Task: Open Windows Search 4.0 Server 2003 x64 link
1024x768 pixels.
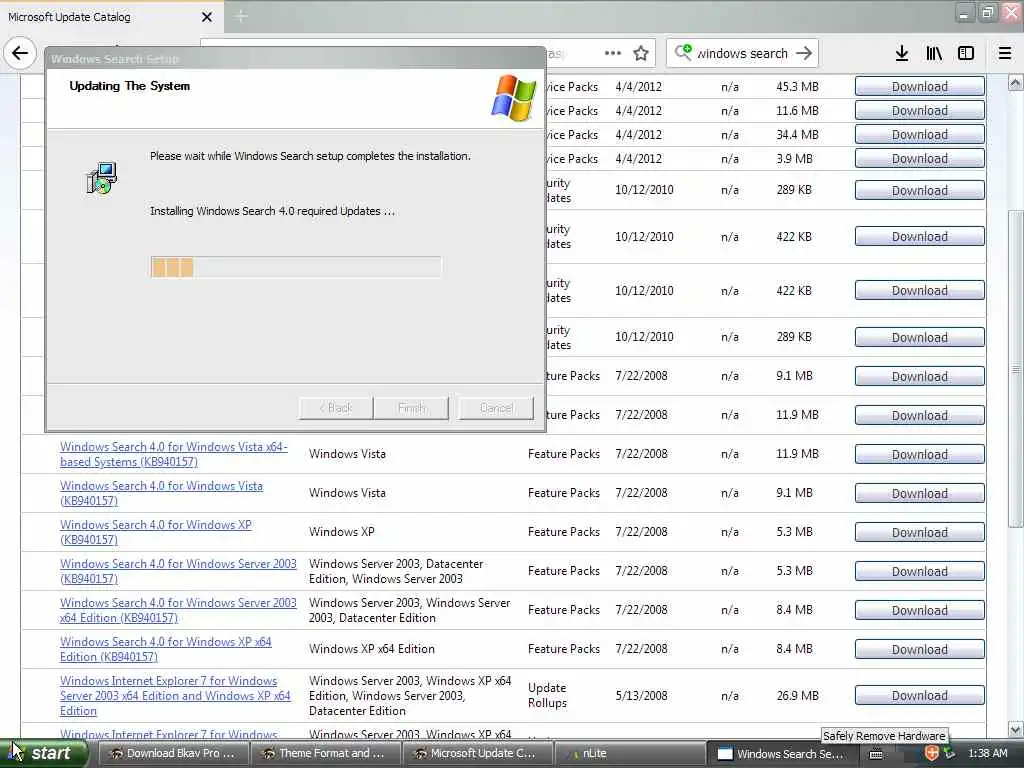Action: [178, 610]
